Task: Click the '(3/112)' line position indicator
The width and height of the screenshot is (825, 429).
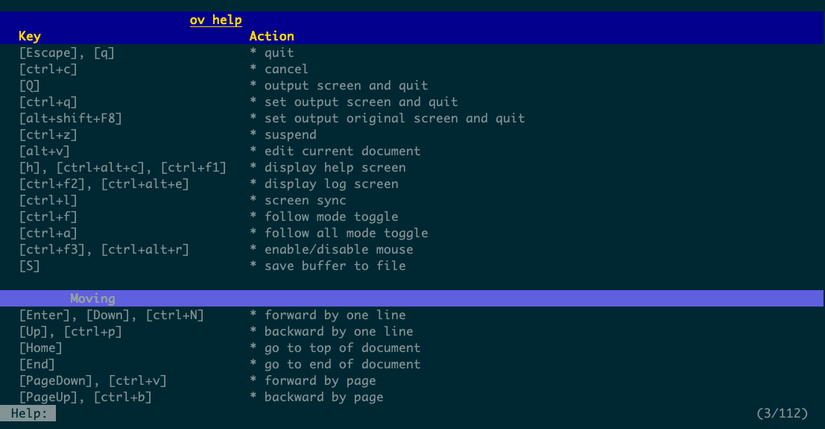Action: (x=782, y=413)
